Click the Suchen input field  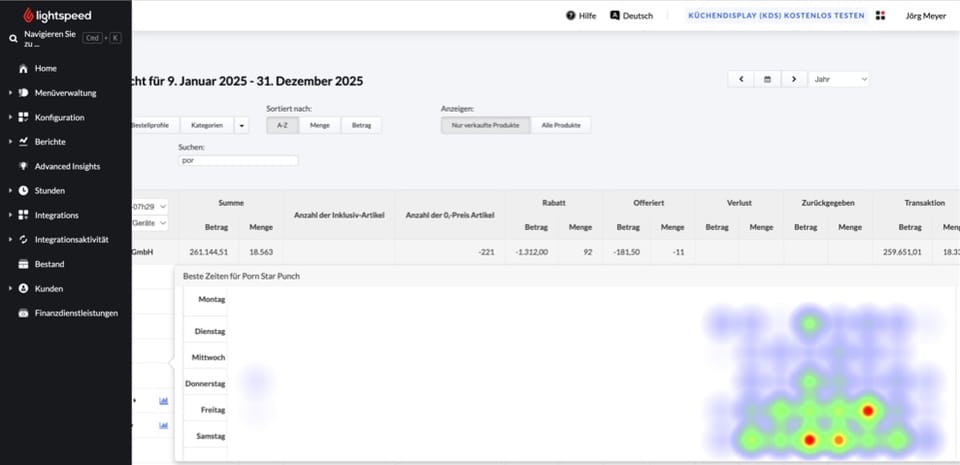pos(238,160)
